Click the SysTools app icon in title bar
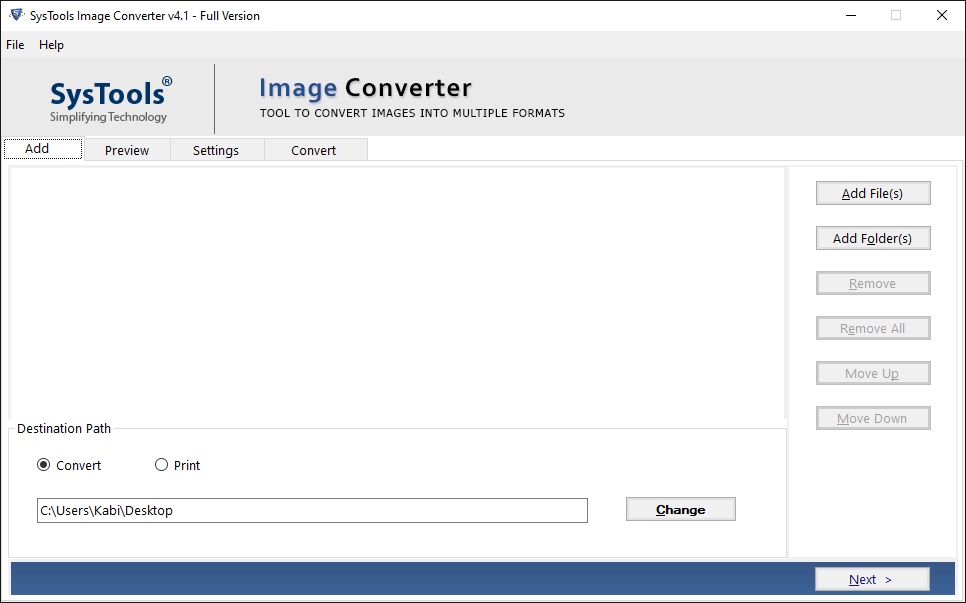Viewport: 966px width, 603px height. pos(17,15)
